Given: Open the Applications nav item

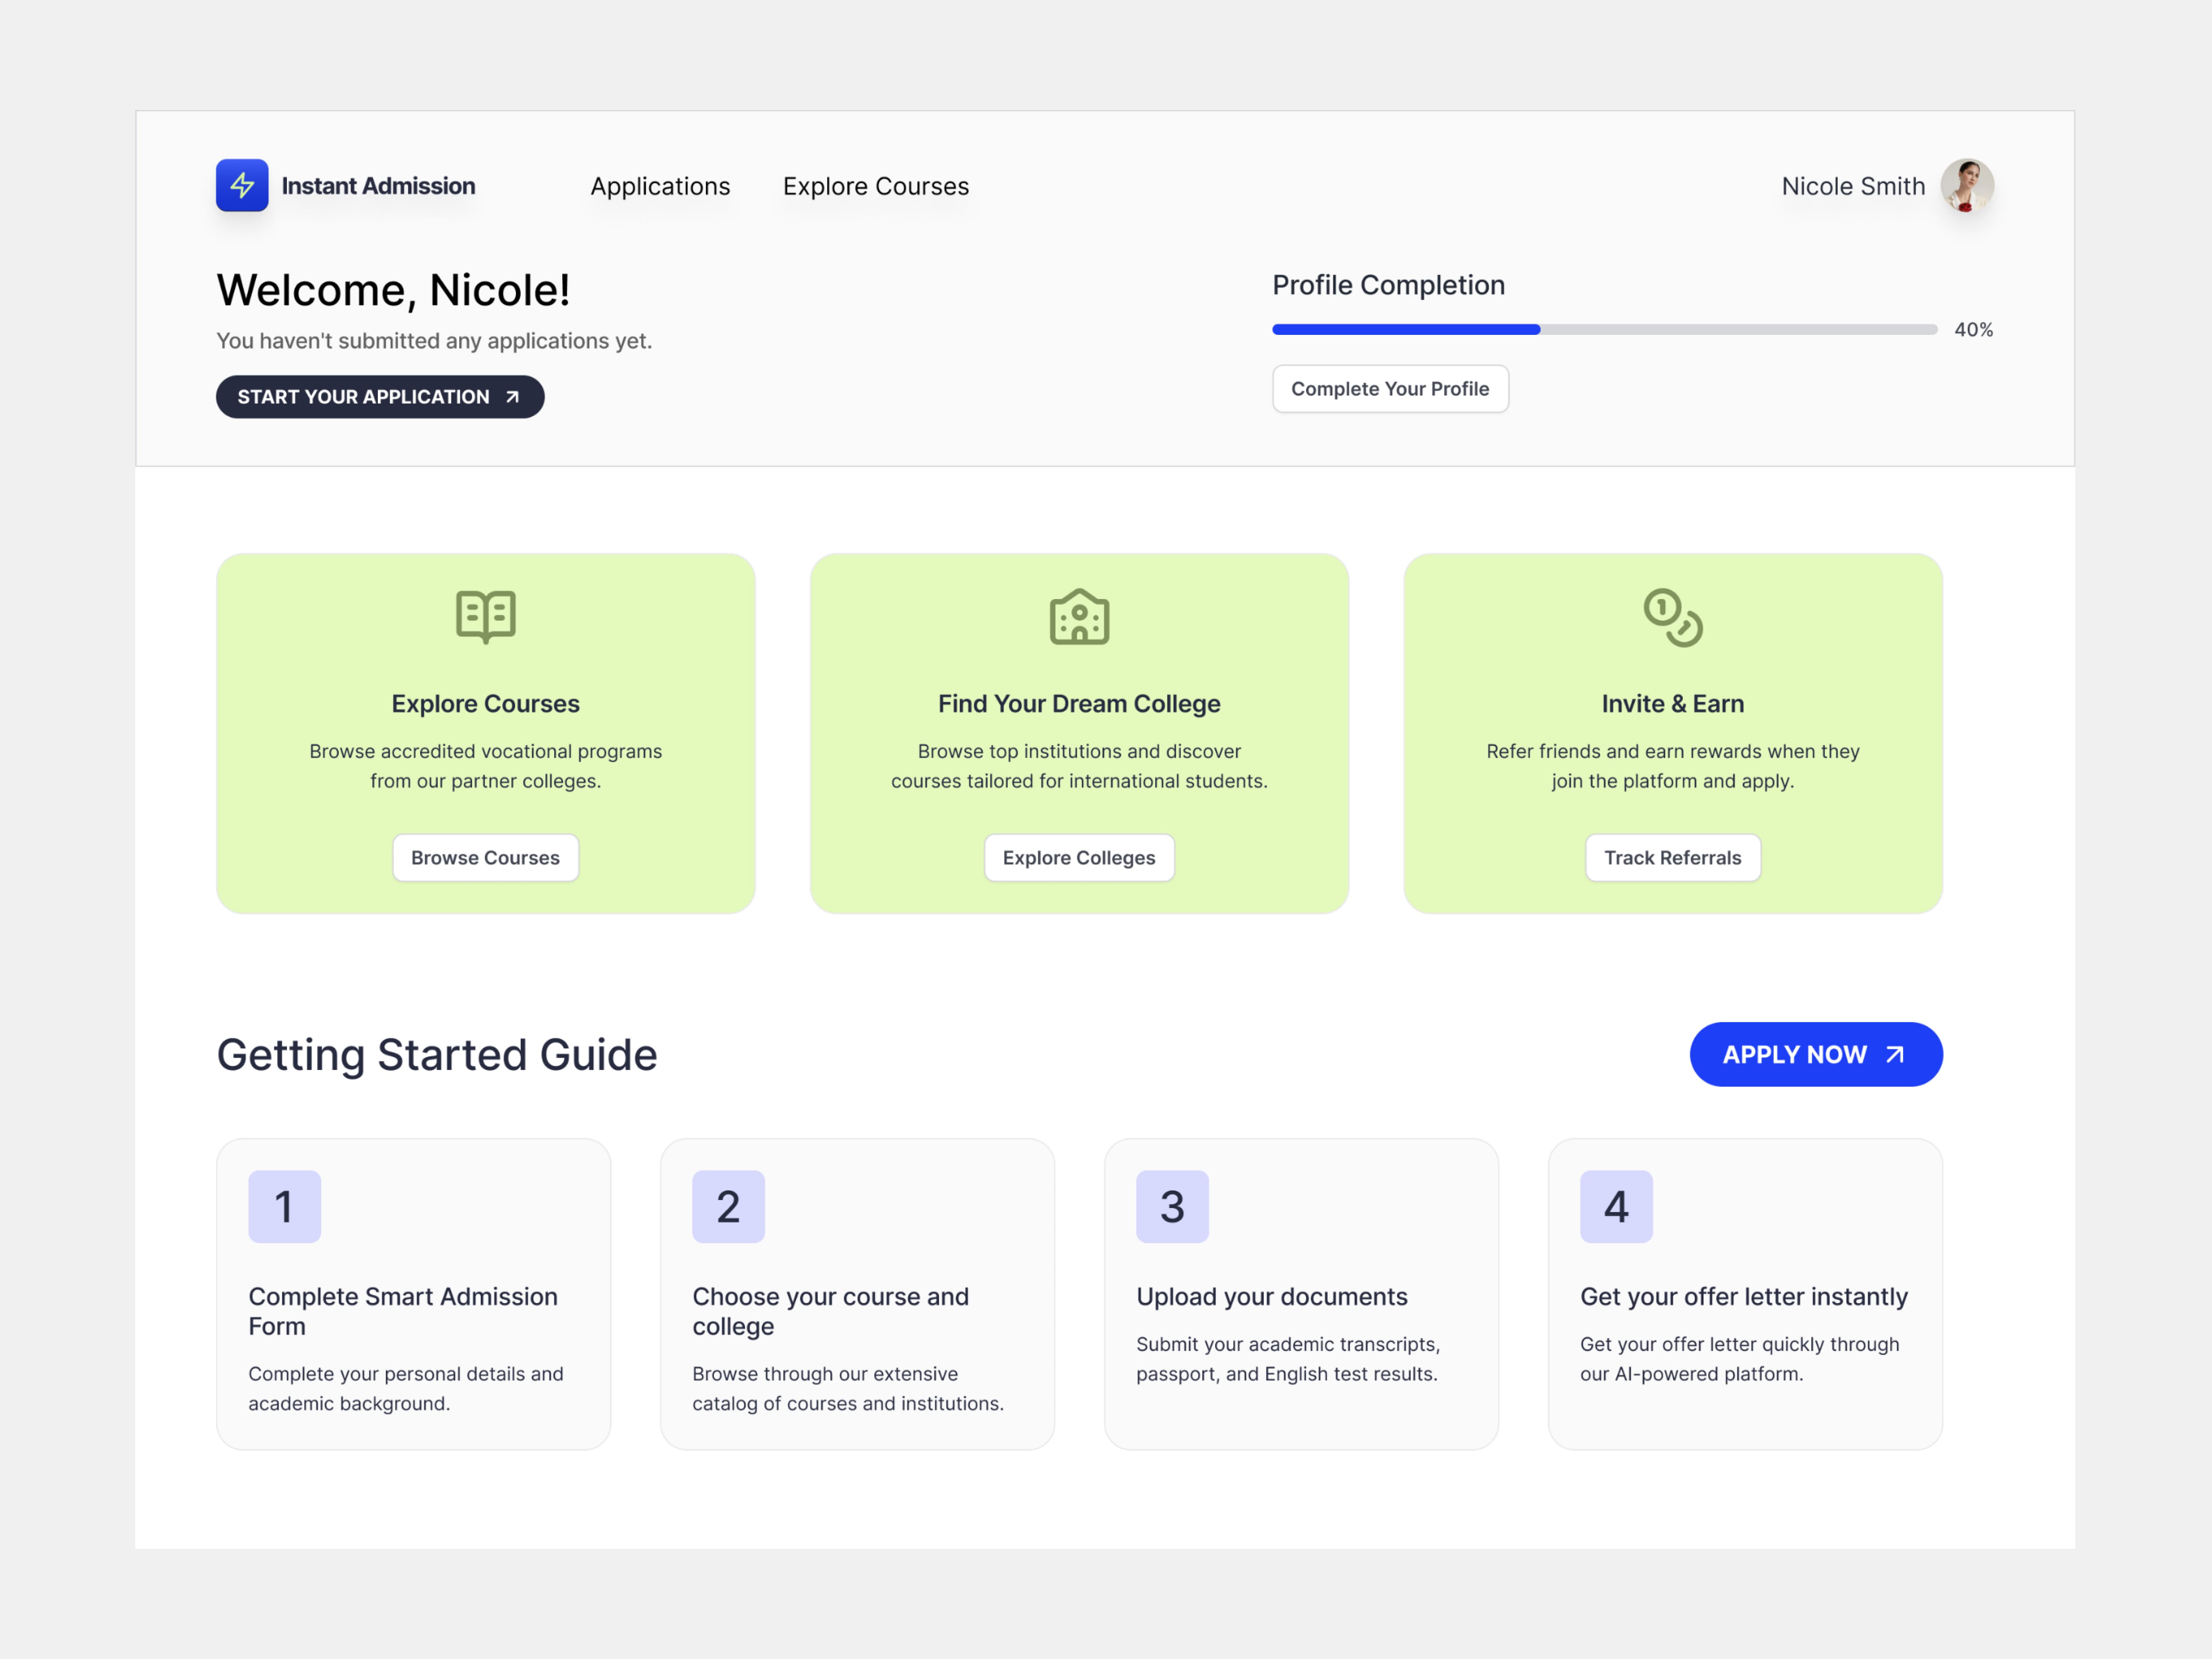Looking at the screenshot, I should pyautogui.click(x=660, y=186).
